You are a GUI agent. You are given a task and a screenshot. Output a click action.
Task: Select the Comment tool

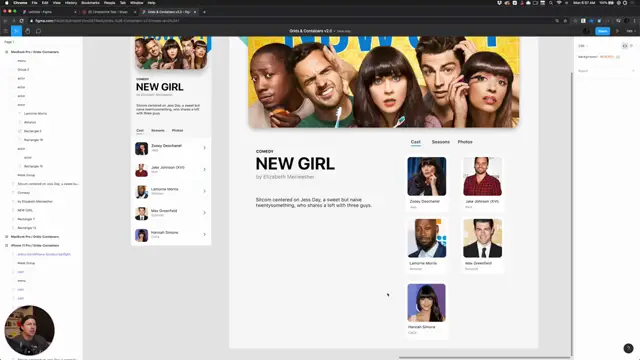point(38,31)
